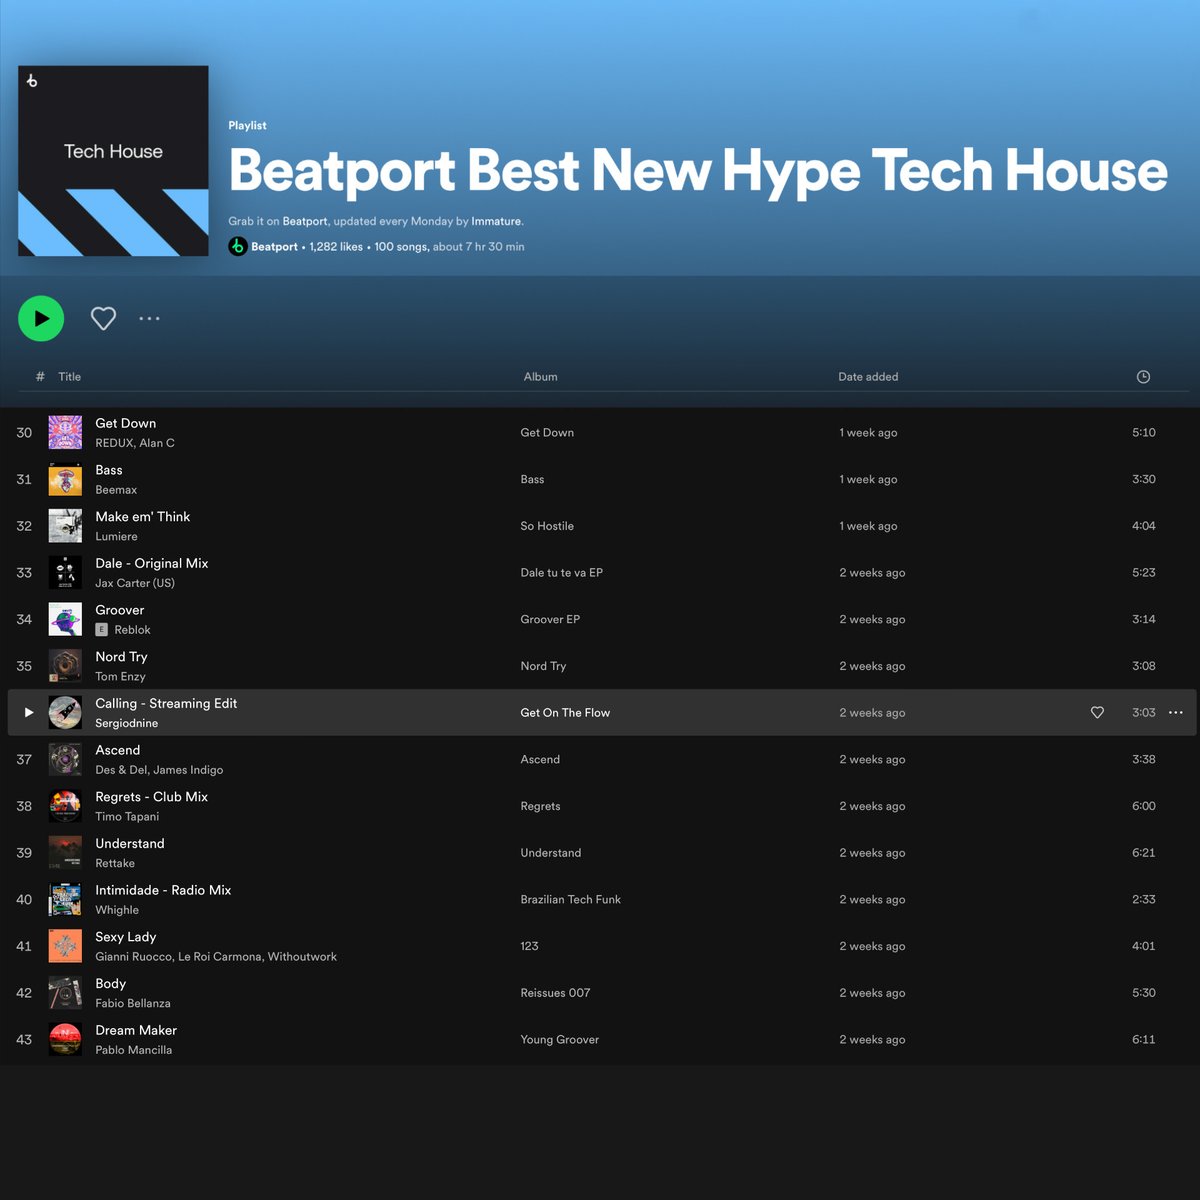
Task: Open the playlist cover art Tech House
Action: click(113, 161)
